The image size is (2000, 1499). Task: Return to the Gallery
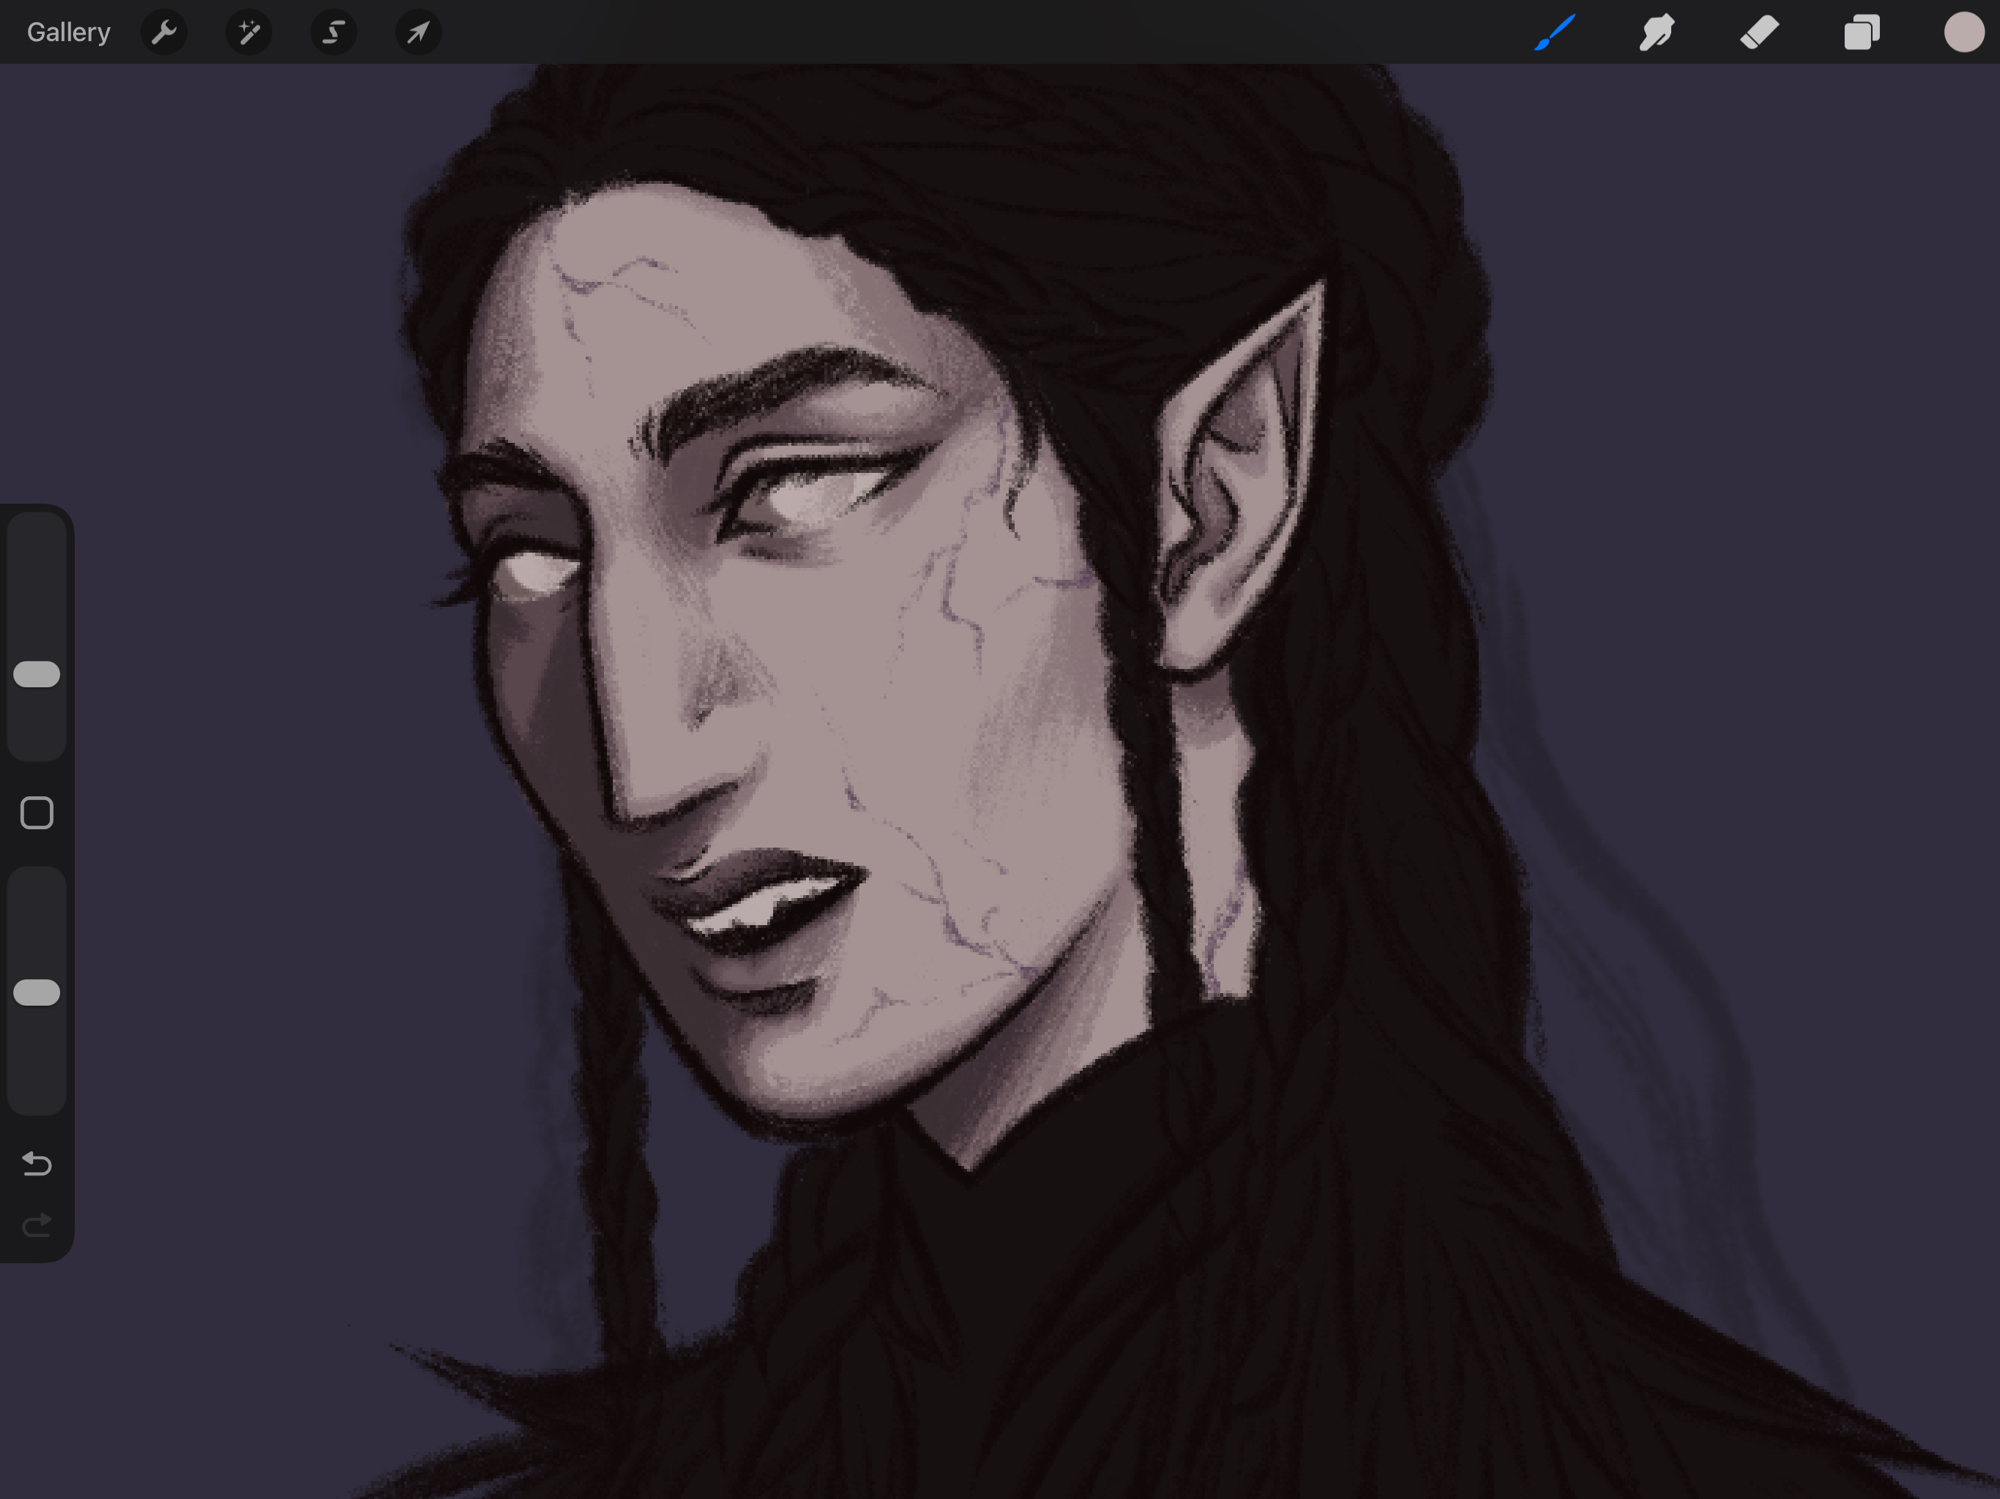pos(68,33)
